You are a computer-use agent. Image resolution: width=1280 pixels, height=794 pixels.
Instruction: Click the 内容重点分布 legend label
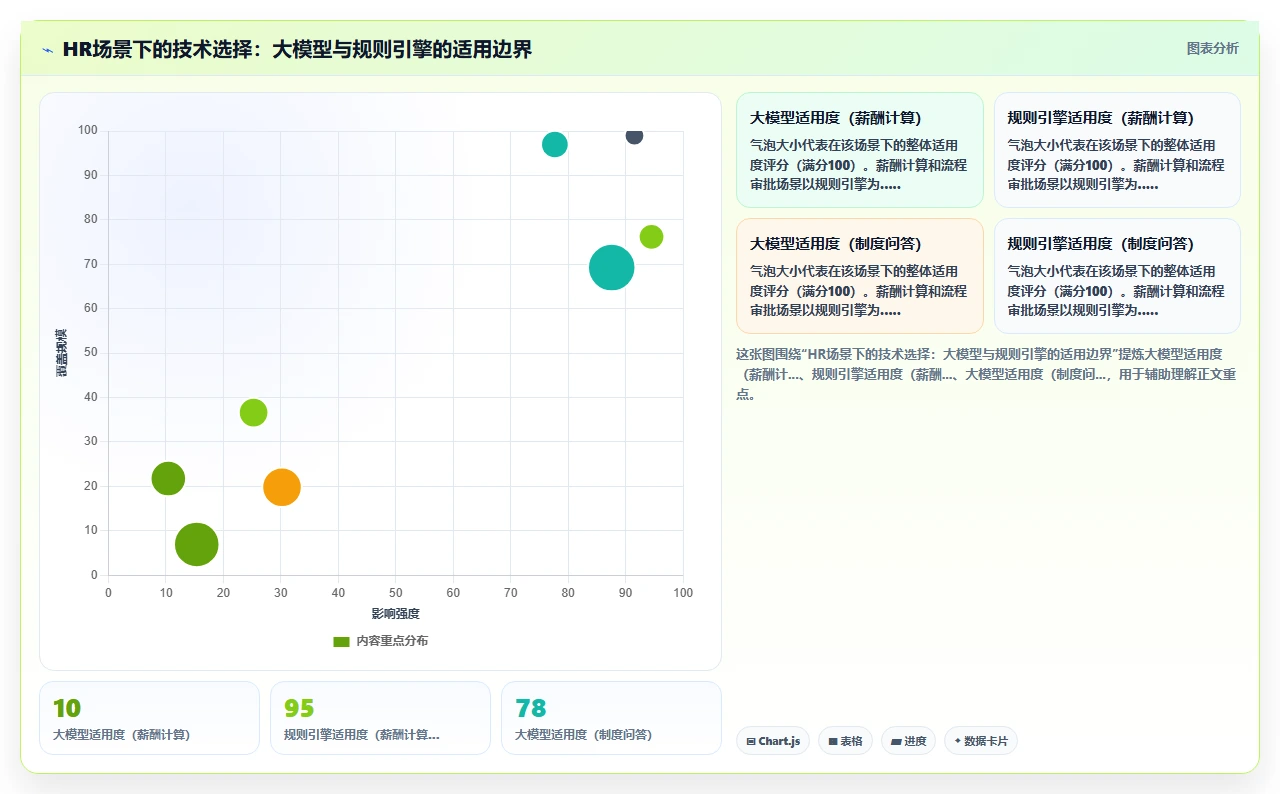(392, 641)
